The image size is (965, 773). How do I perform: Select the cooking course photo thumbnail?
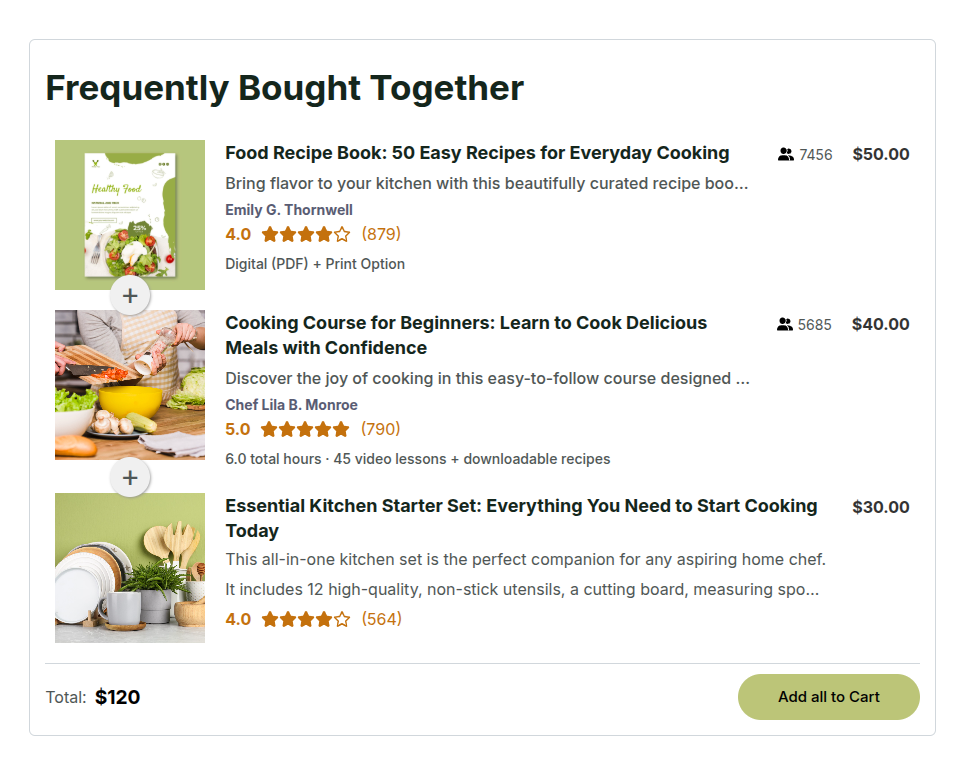pyautogui.click(x=130, y=385)
